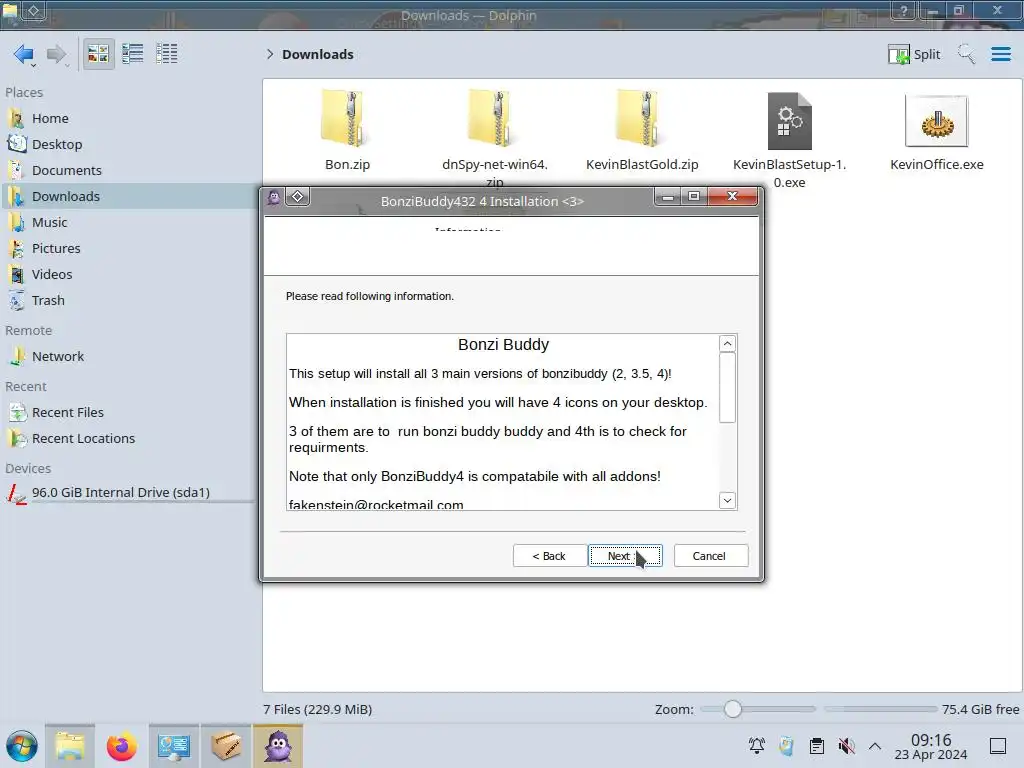Viewport: 1024px width, 768px height.
Task: Launch Firefox from the taskbar
Action: (x=121, y=746)
